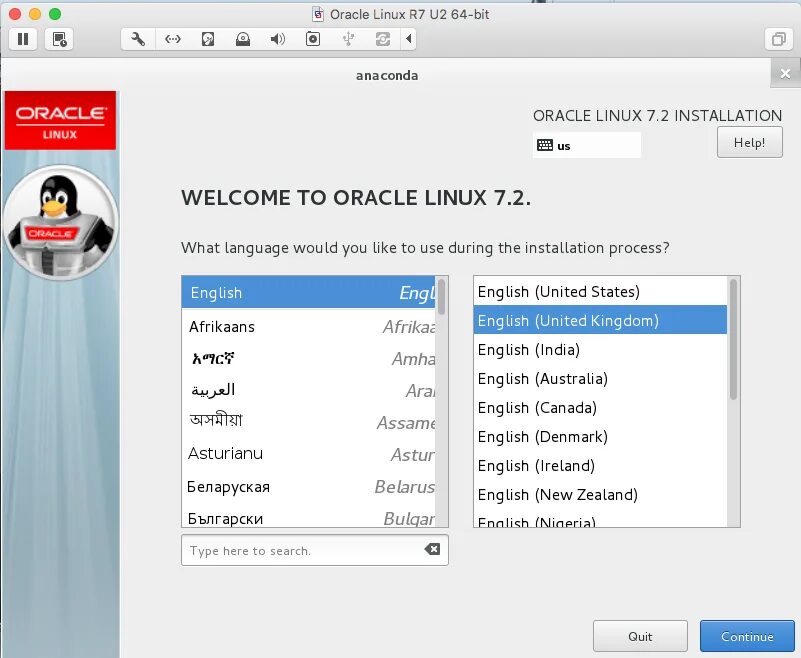
Task: Click the Tux penguin mascot image
Action: coord(61,222)
